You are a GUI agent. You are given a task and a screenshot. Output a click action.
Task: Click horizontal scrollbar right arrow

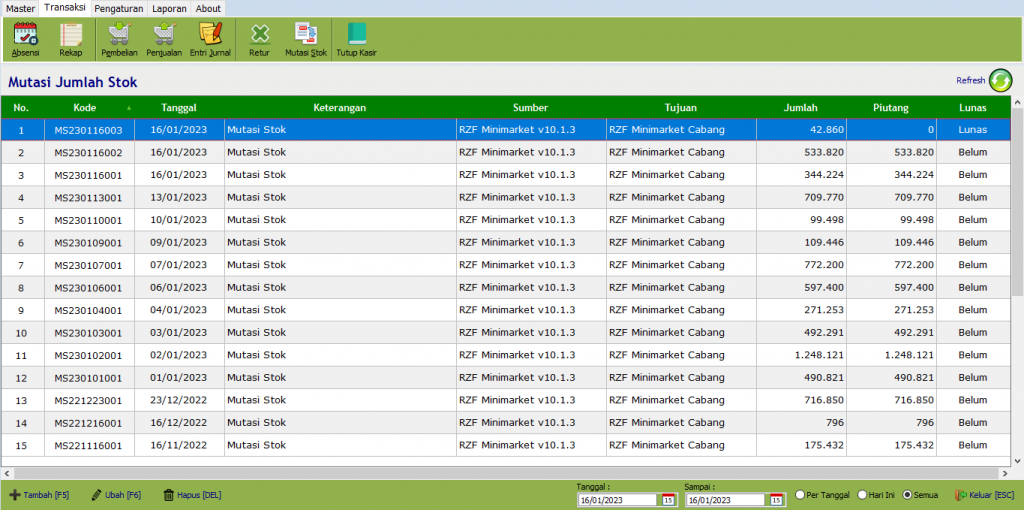(x=1005, y=473)
